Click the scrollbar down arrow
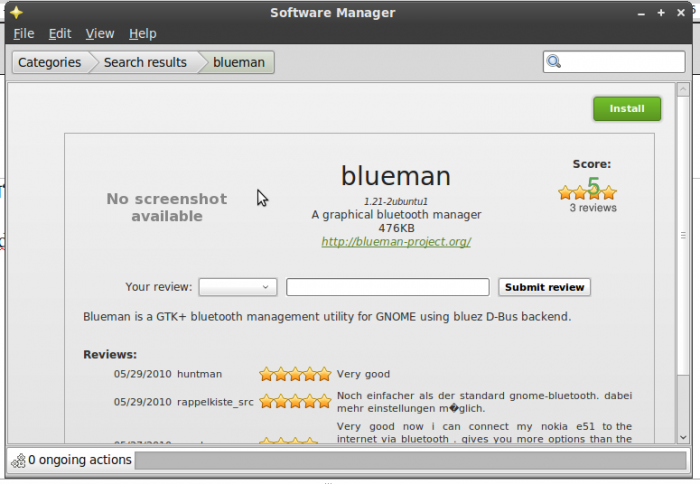 tap(683, 438)
